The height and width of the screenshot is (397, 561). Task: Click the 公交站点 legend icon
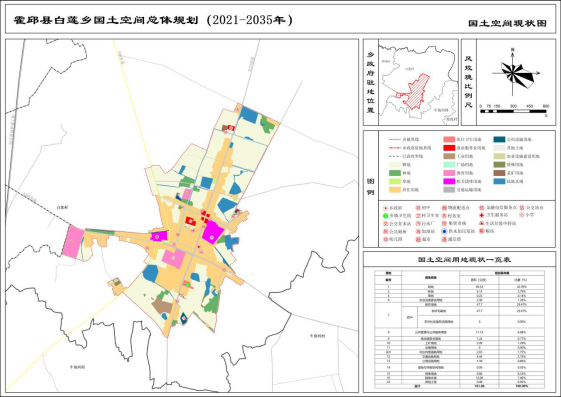[x=522, y=207]
